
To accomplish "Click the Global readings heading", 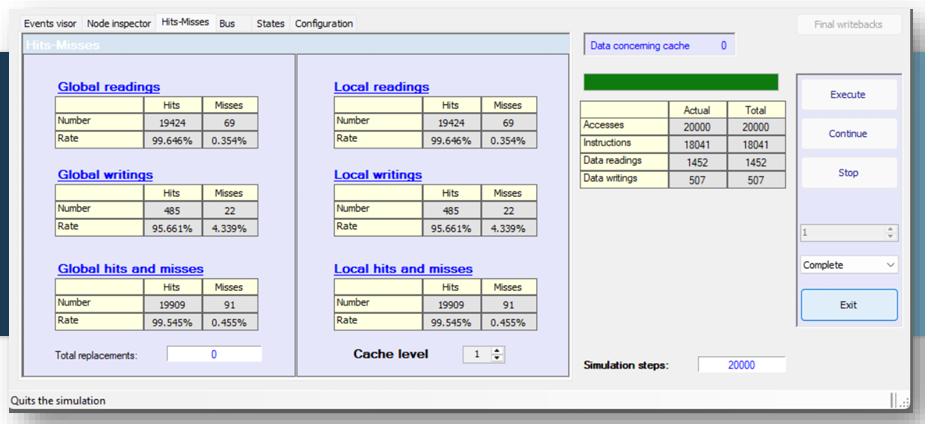I will point(109,87).
